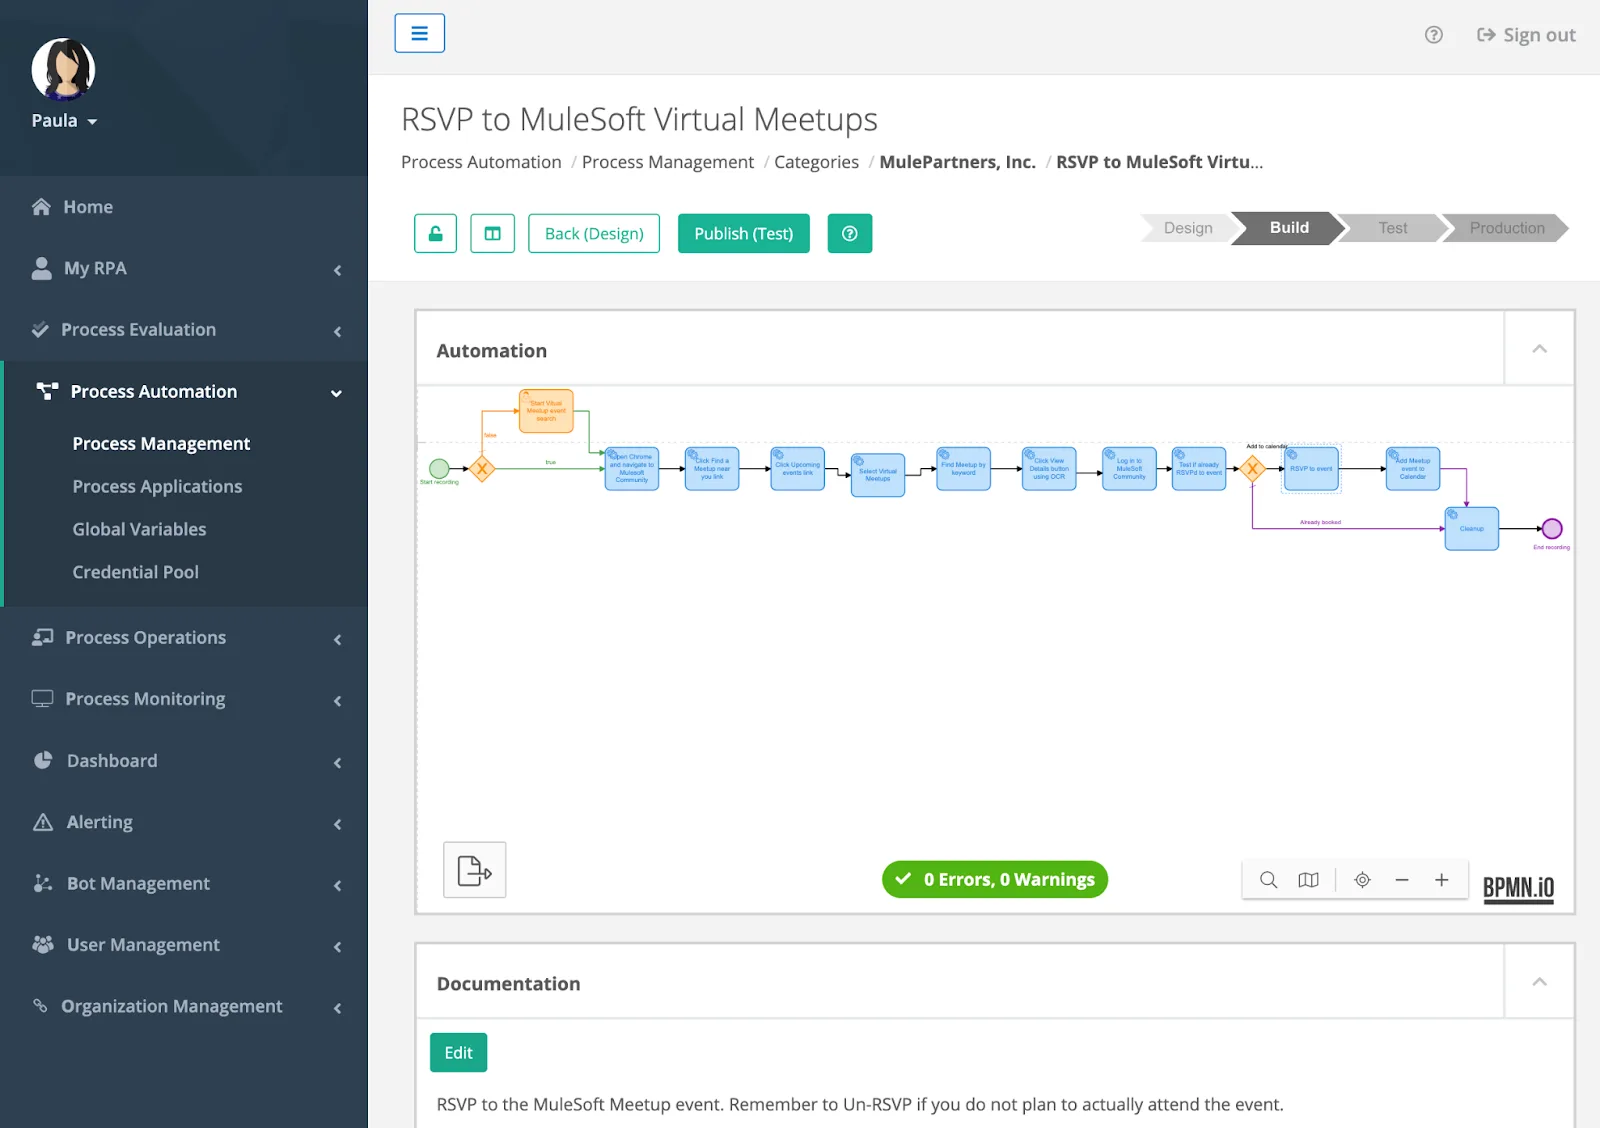This screenshot has height=1128, width=1600.
Task: Select the Find Meetup by keyword task
Action: (964, 468)
